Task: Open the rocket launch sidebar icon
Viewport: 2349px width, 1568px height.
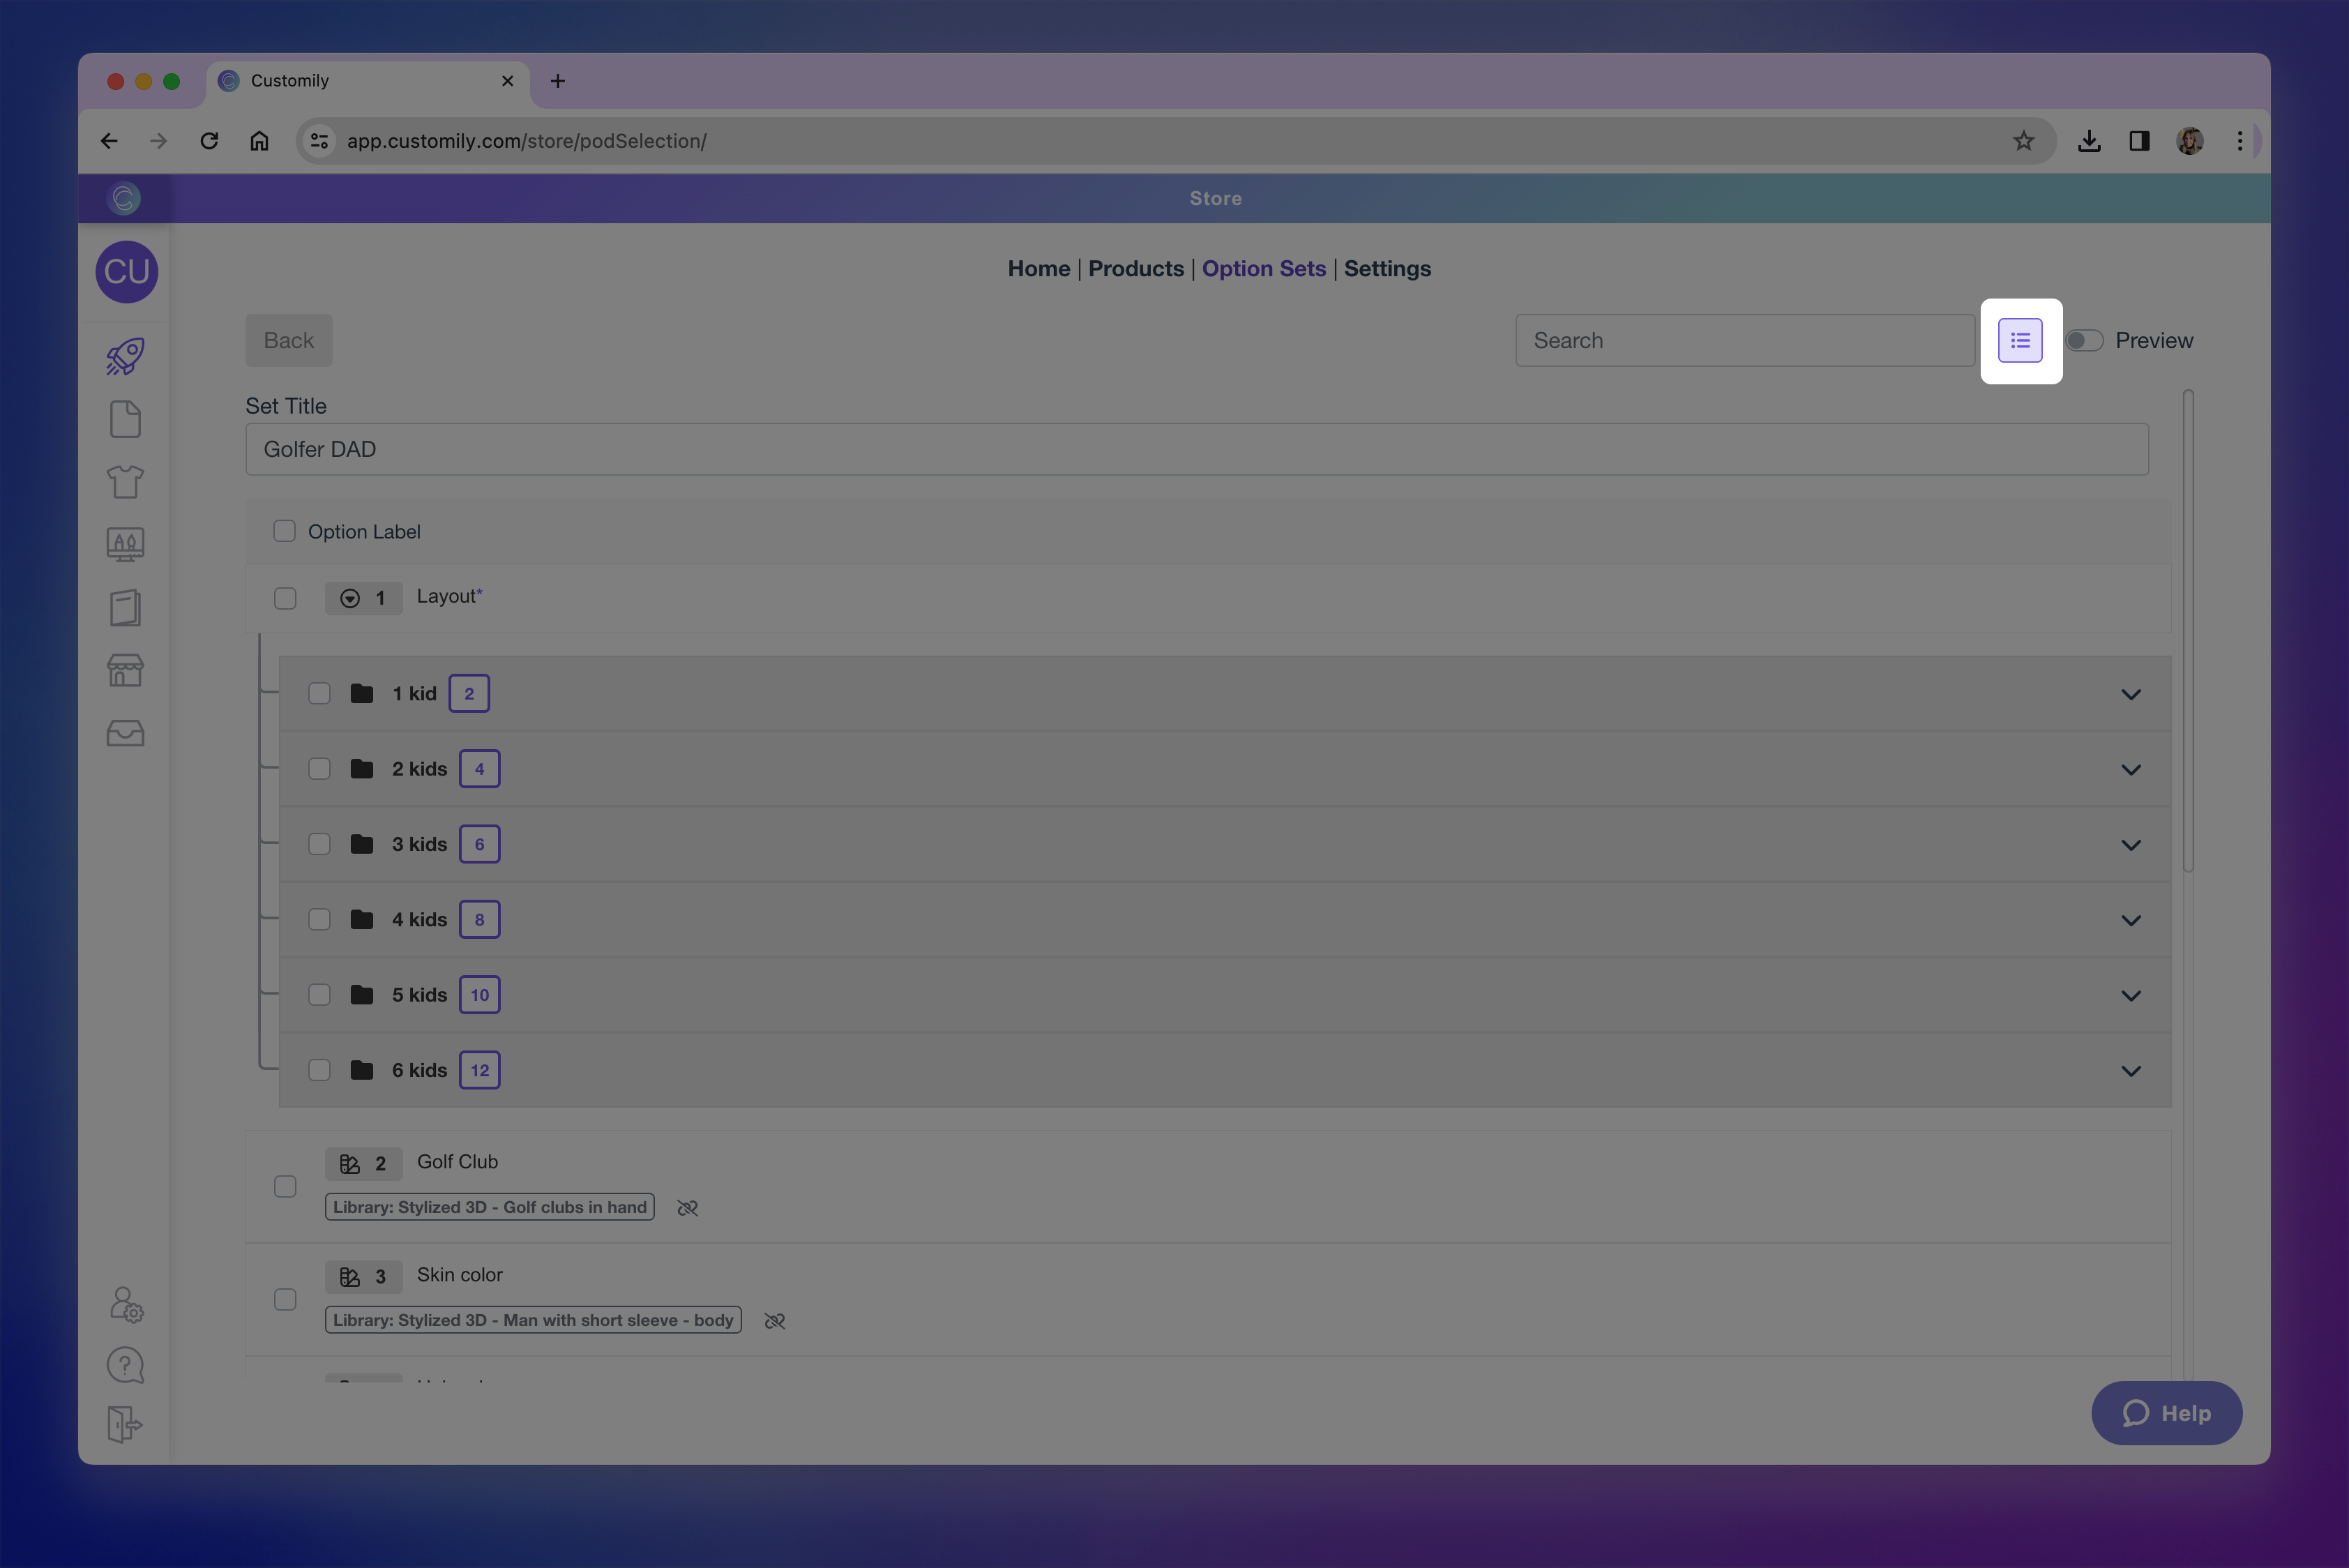Action: pos(125,357)
